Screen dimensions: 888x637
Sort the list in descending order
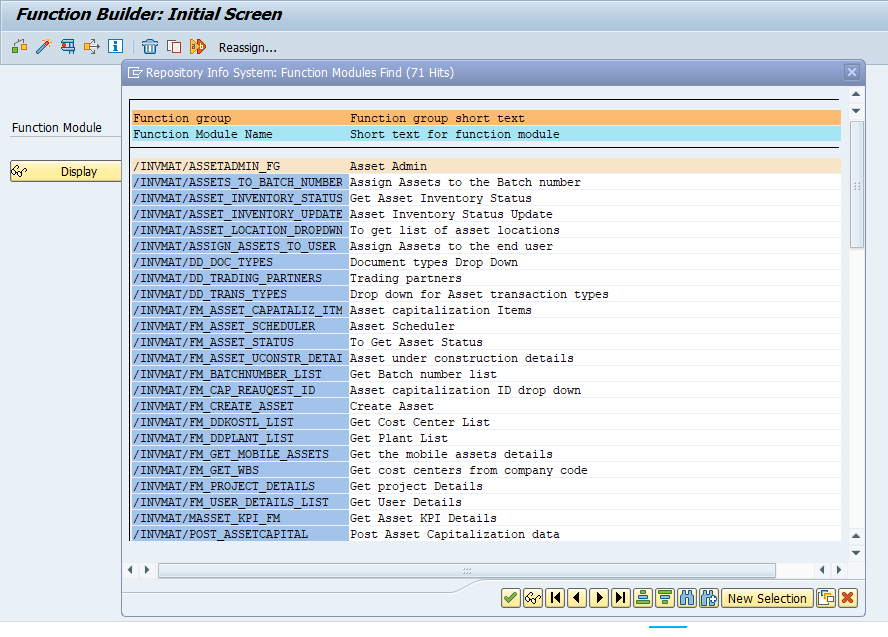click(x=665, y=598)
